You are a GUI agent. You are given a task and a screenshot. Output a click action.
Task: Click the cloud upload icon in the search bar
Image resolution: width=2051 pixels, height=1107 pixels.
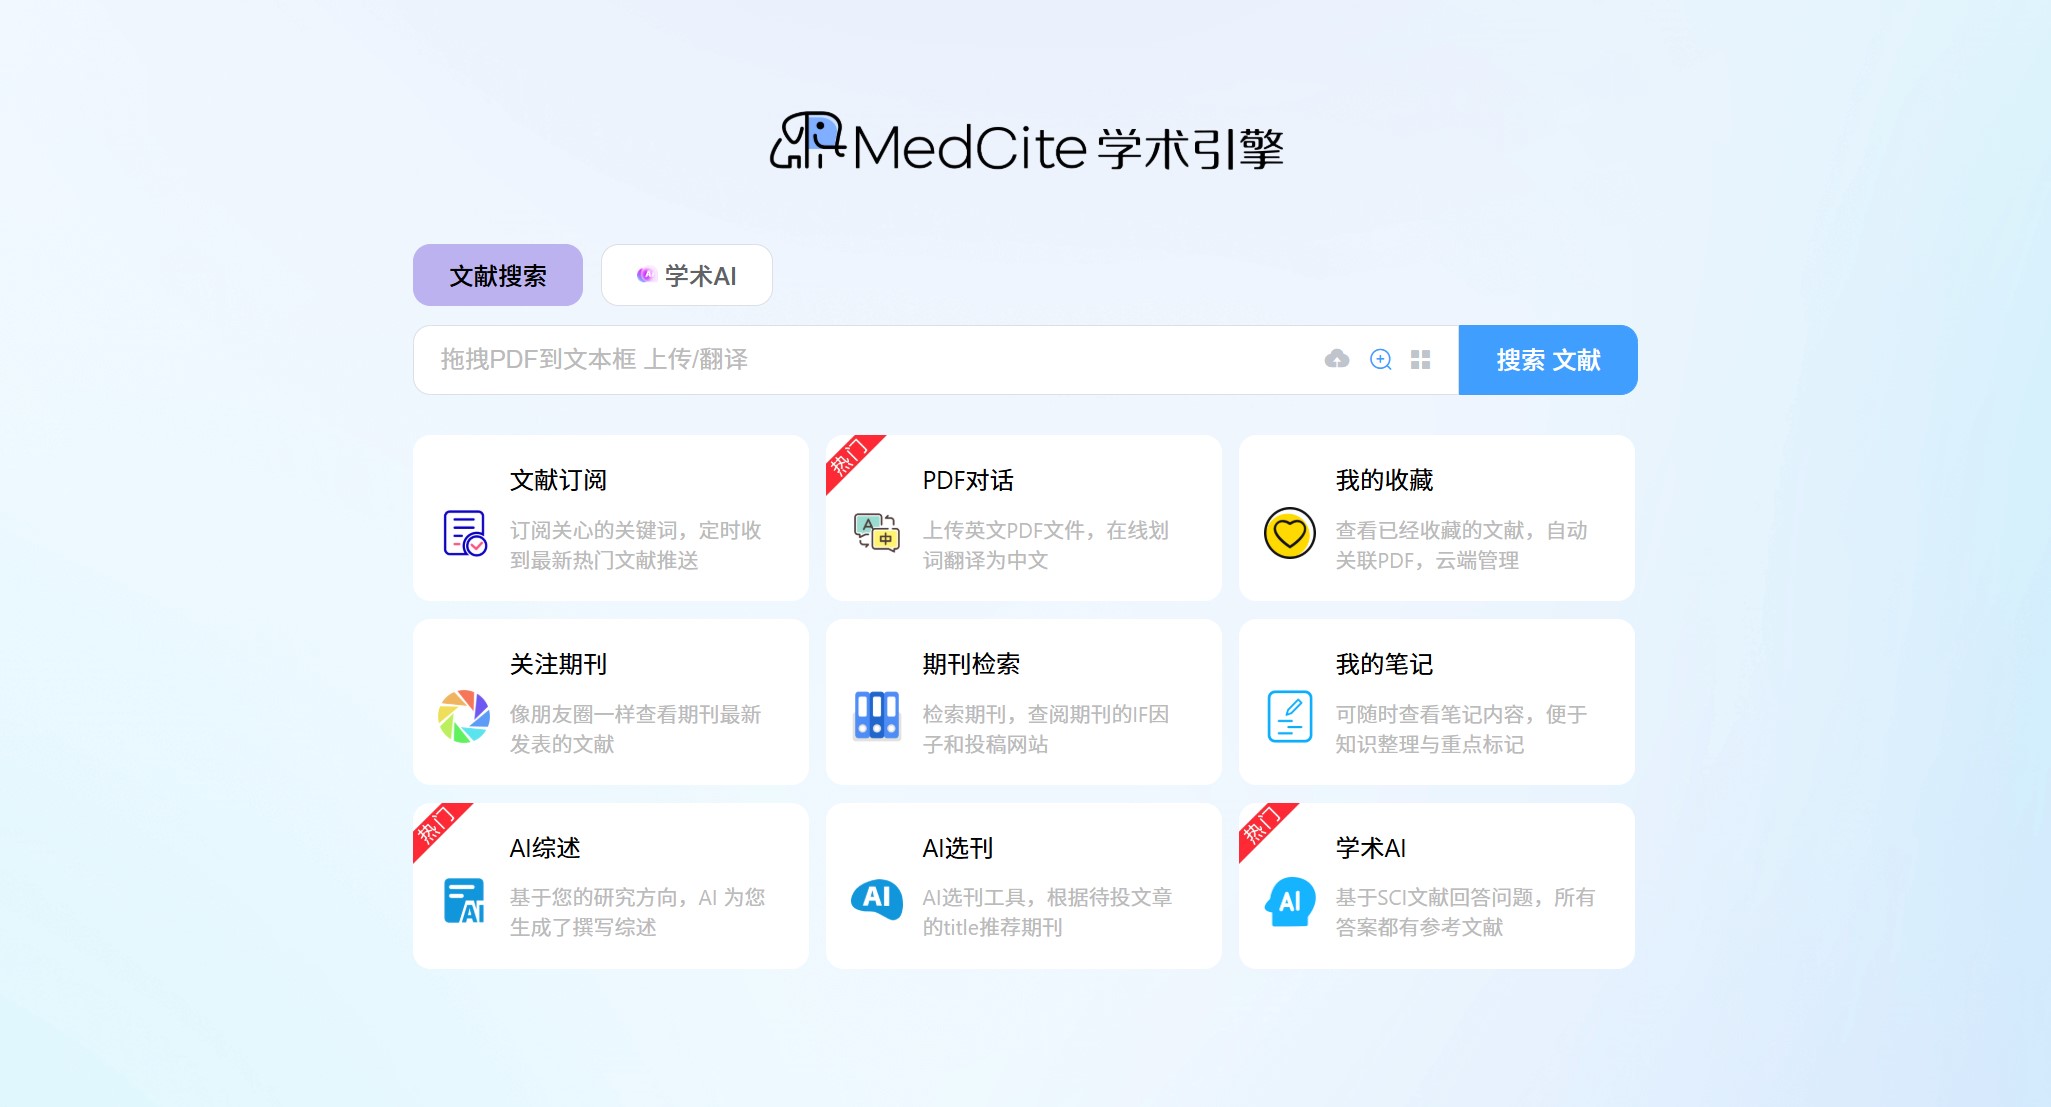[x=1335, y=360]
